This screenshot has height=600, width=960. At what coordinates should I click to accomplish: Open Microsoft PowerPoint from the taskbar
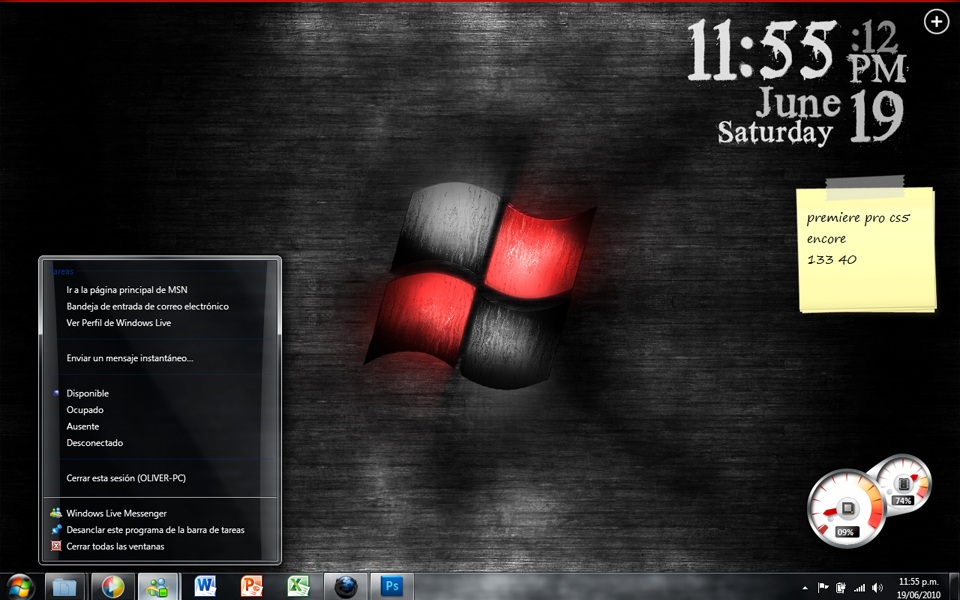click(250, 587)
